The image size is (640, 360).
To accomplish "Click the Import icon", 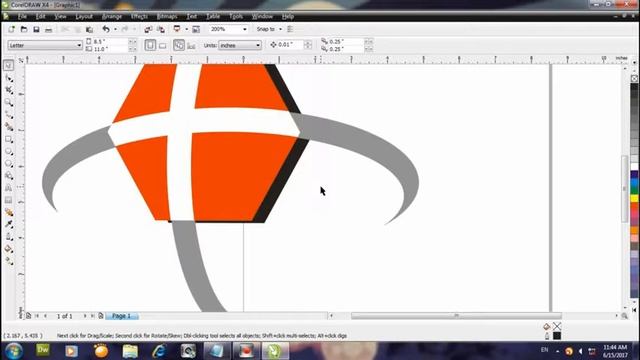I will pos(148,29).
